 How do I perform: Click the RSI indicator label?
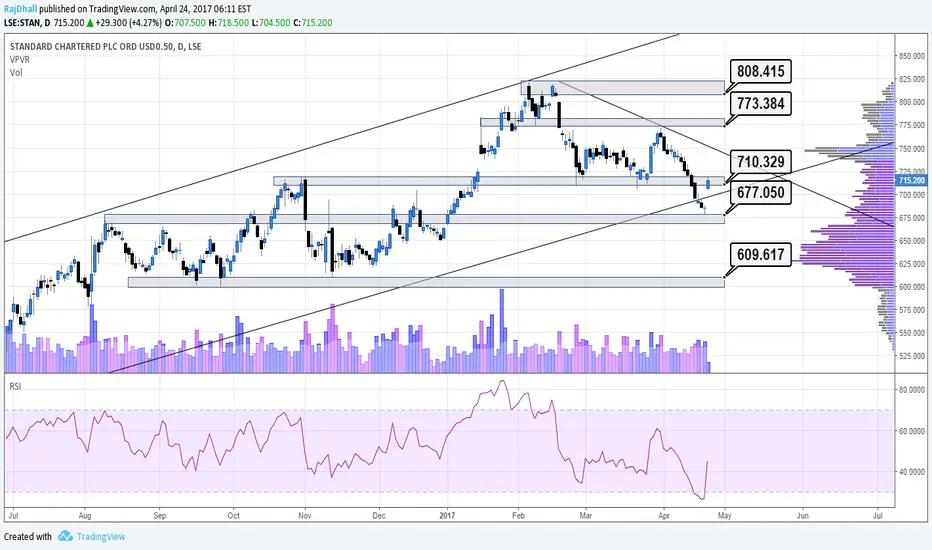click(x=15, y=386)
